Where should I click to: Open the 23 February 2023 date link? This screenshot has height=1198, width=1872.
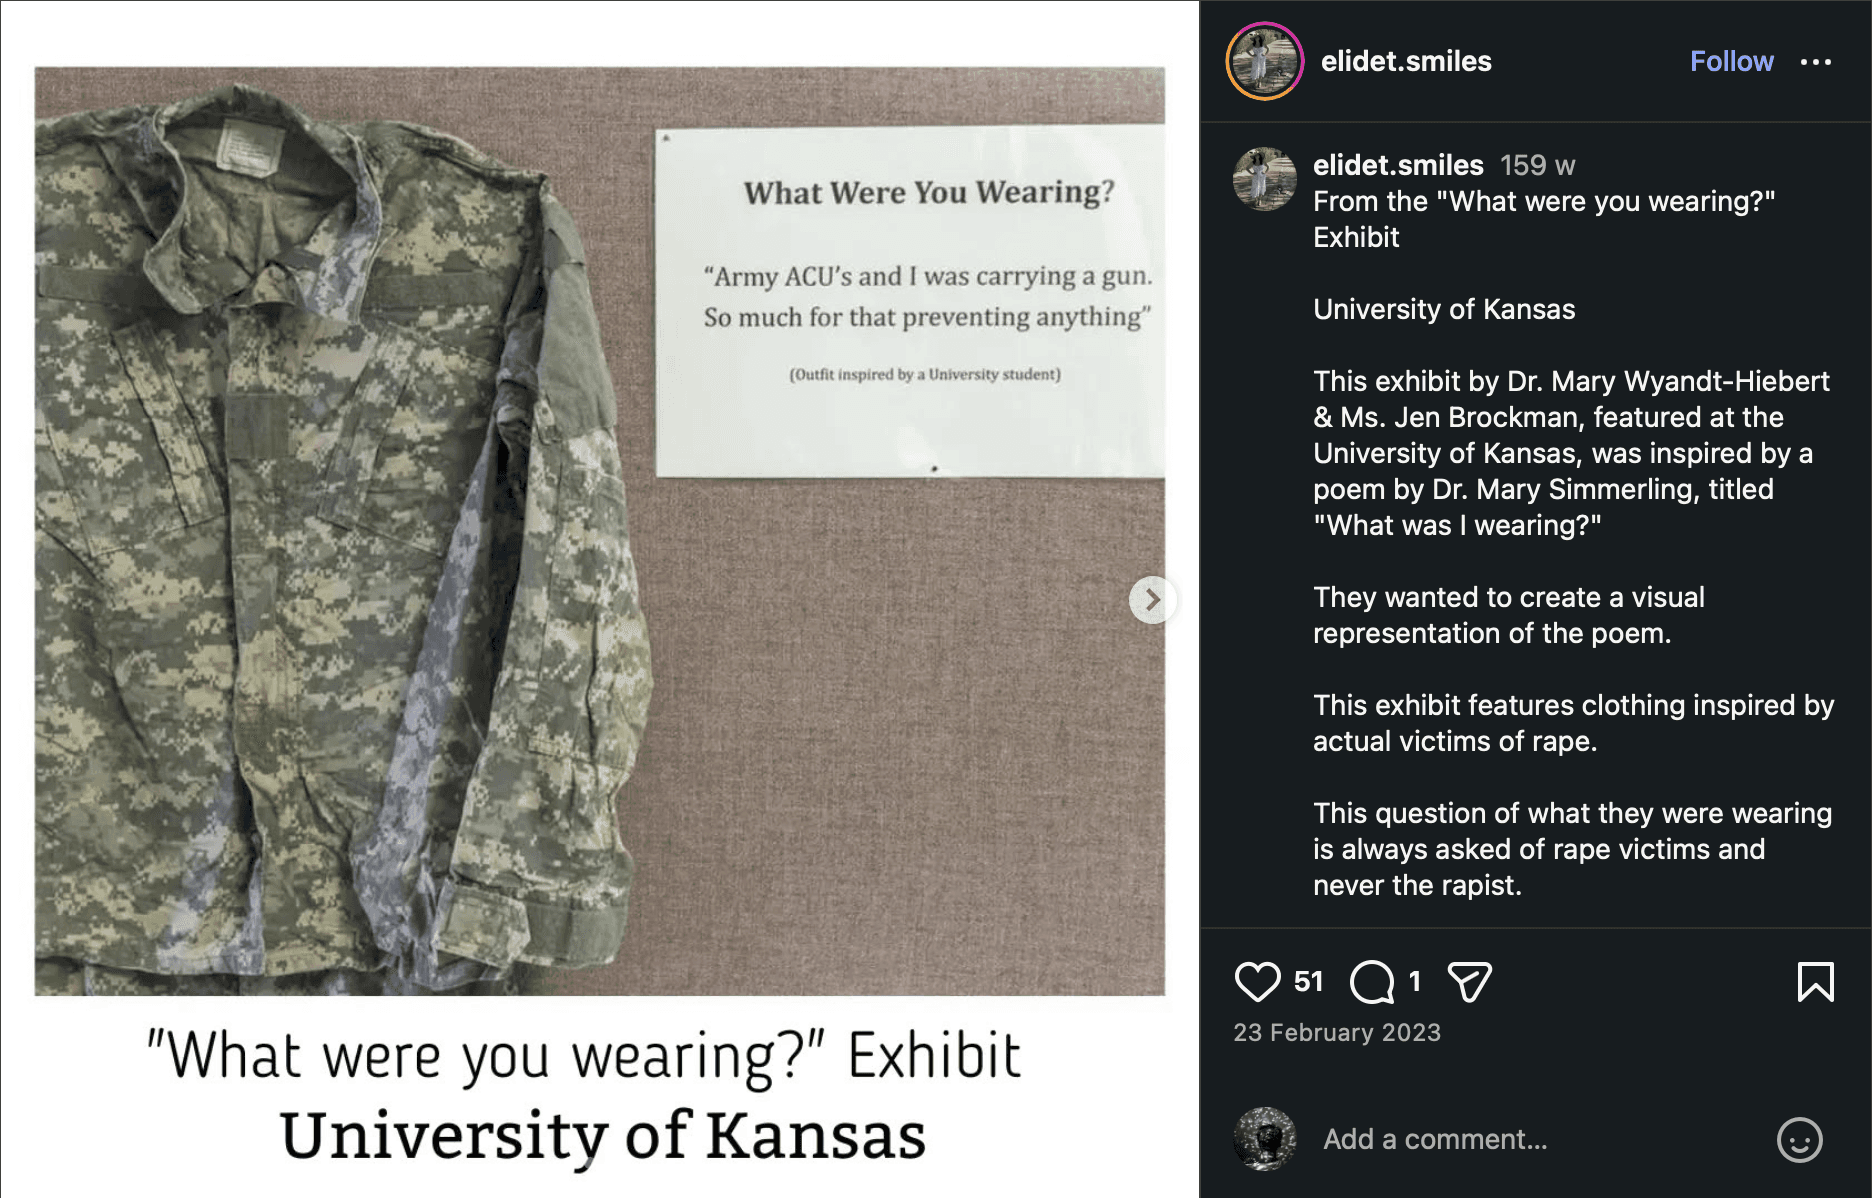click(1337, 1033)
